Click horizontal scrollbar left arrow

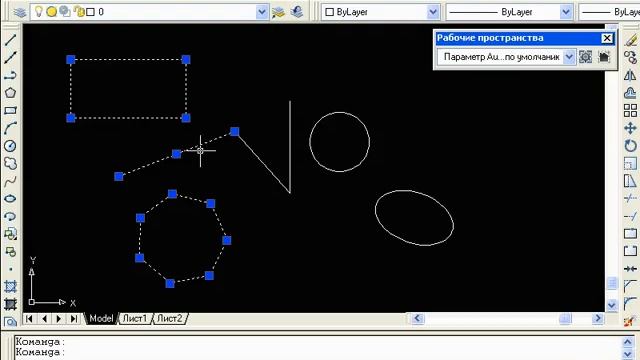(417, 318)
